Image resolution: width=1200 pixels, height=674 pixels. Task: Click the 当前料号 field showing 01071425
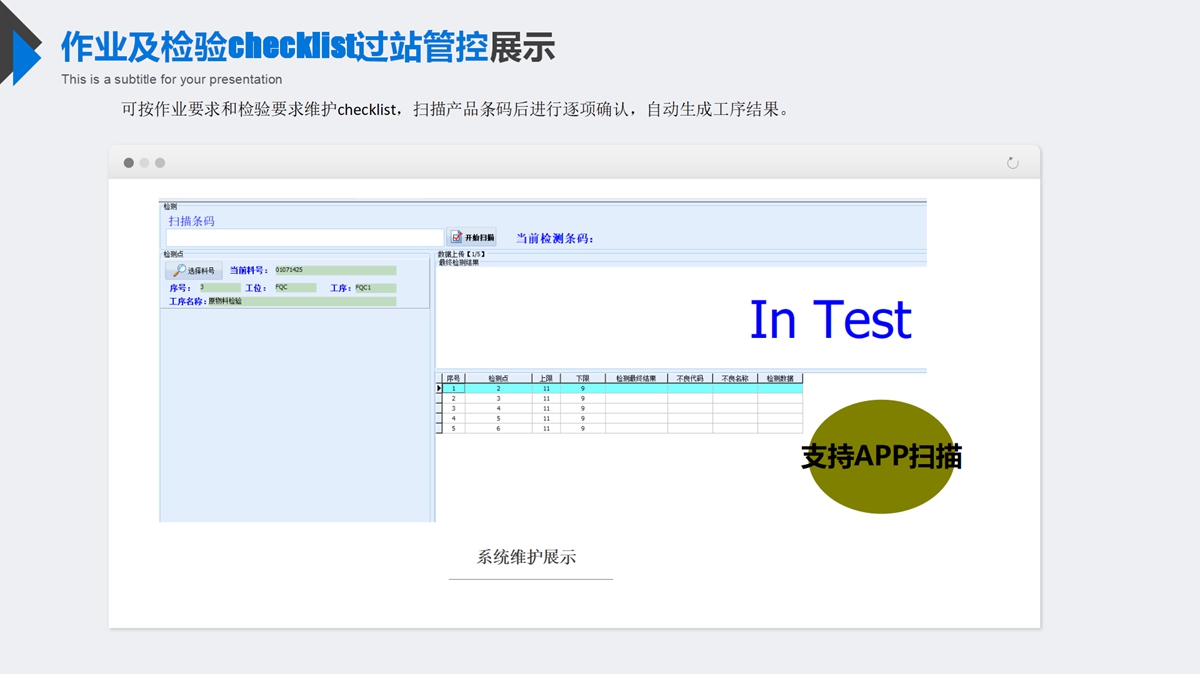334,270
